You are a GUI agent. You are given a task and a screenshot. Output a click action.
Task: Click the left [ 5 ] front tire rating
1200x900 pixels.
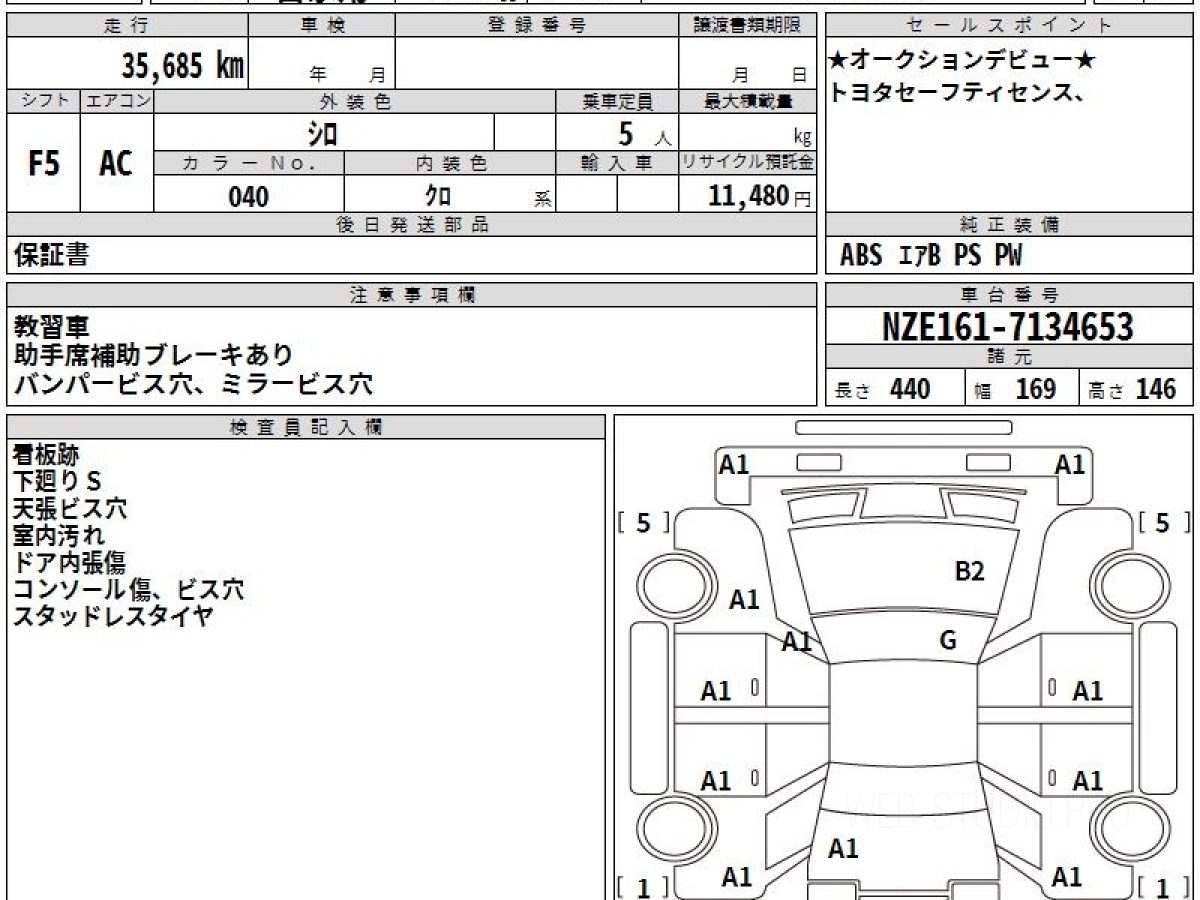pos(643,522)
